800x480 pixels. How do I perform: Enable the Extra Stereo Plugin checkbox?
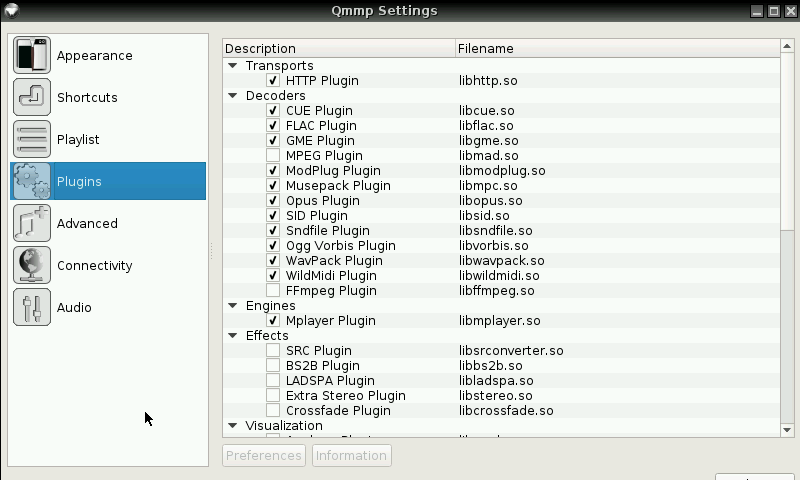(x=273, y=395)
